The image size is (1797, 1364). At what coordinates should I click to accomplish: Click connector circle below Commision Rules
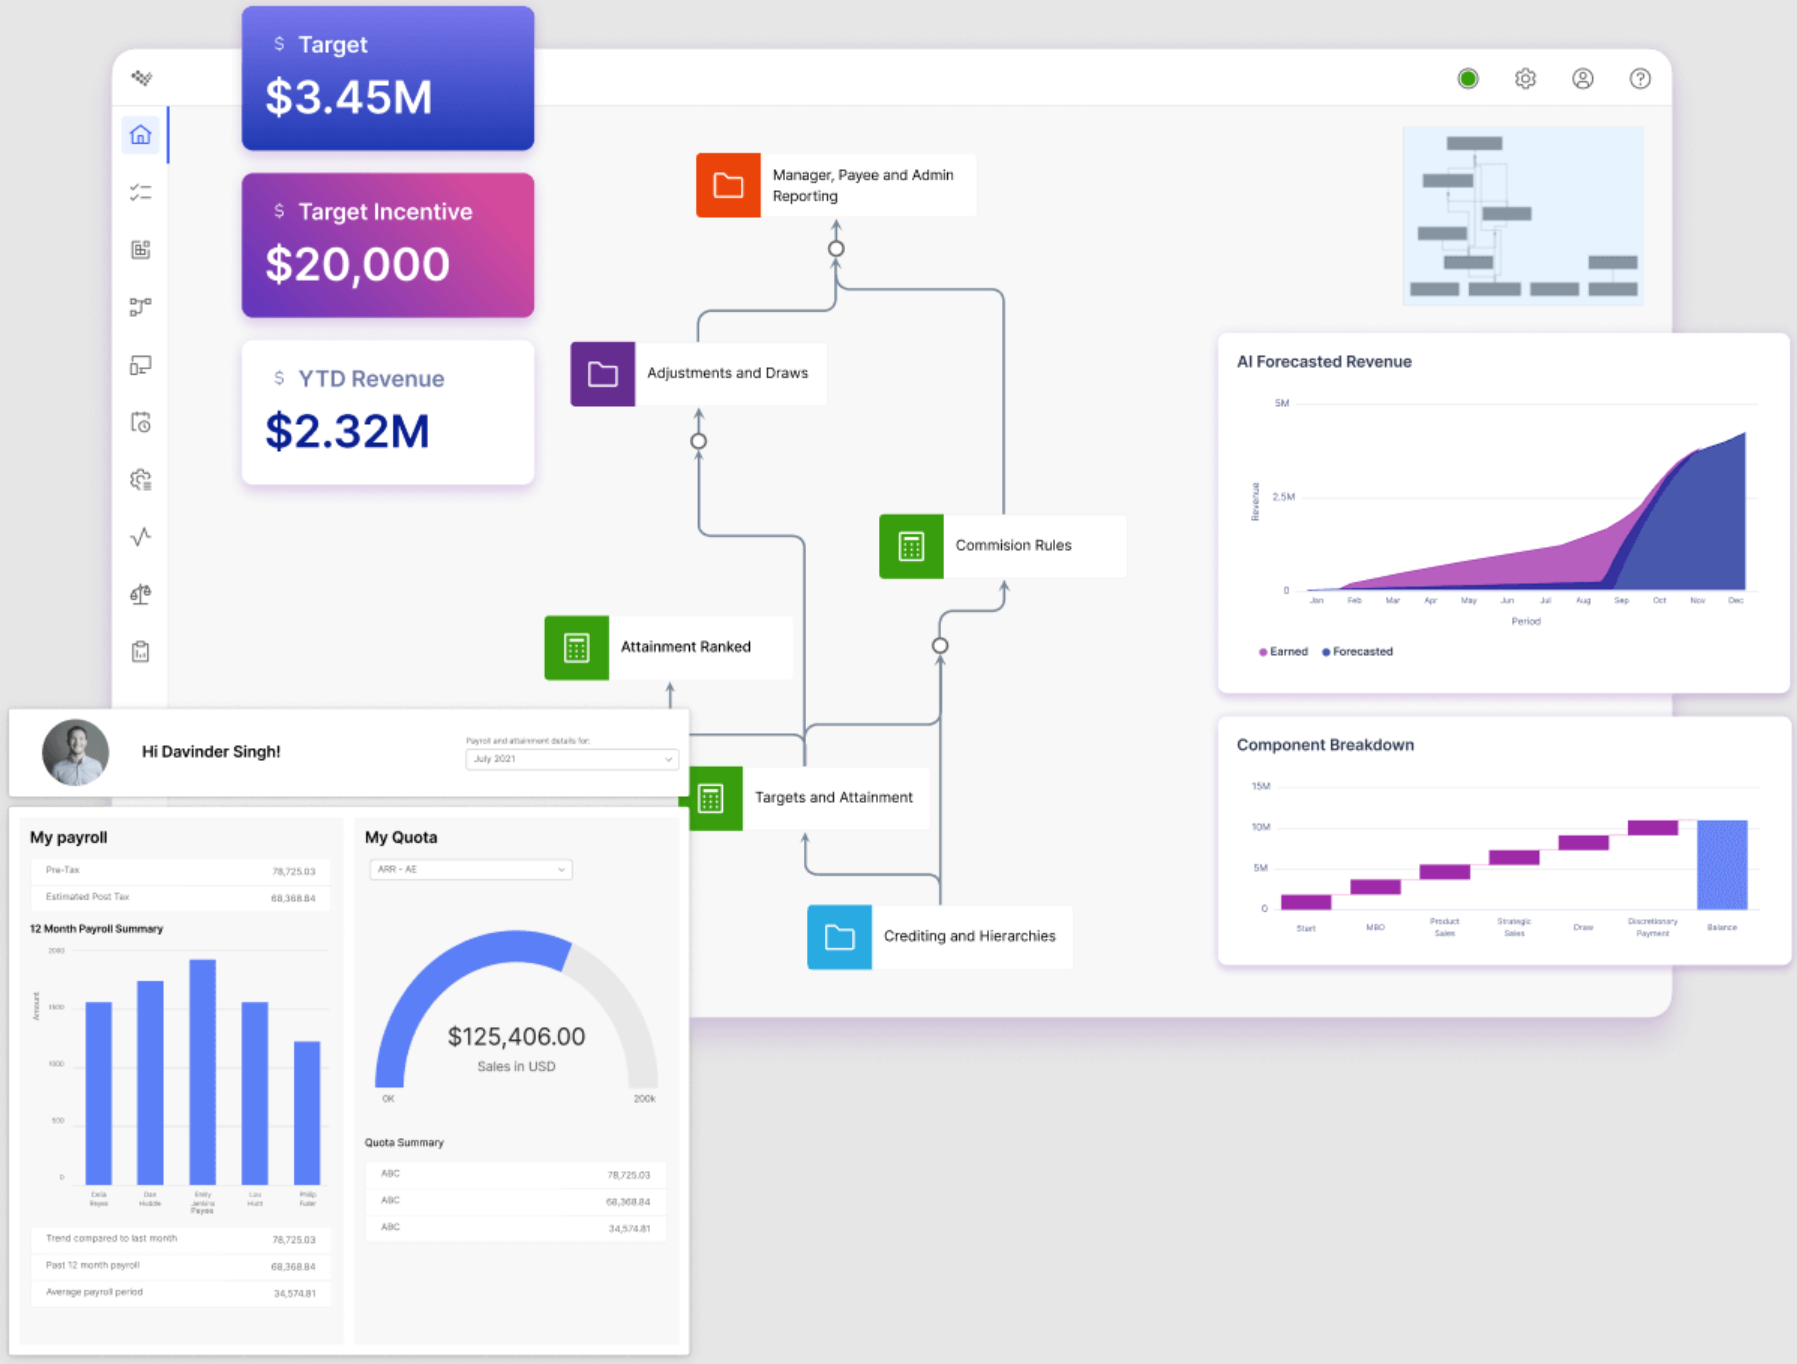point(940,646)
